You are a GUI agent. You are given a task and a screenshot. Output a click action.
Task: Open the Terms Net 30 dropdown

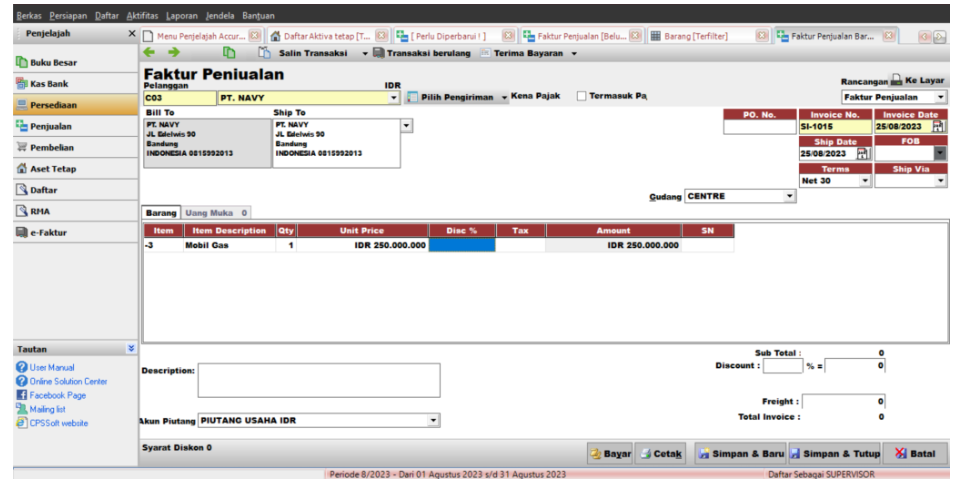pyautogui.click(x=865, y=181)
